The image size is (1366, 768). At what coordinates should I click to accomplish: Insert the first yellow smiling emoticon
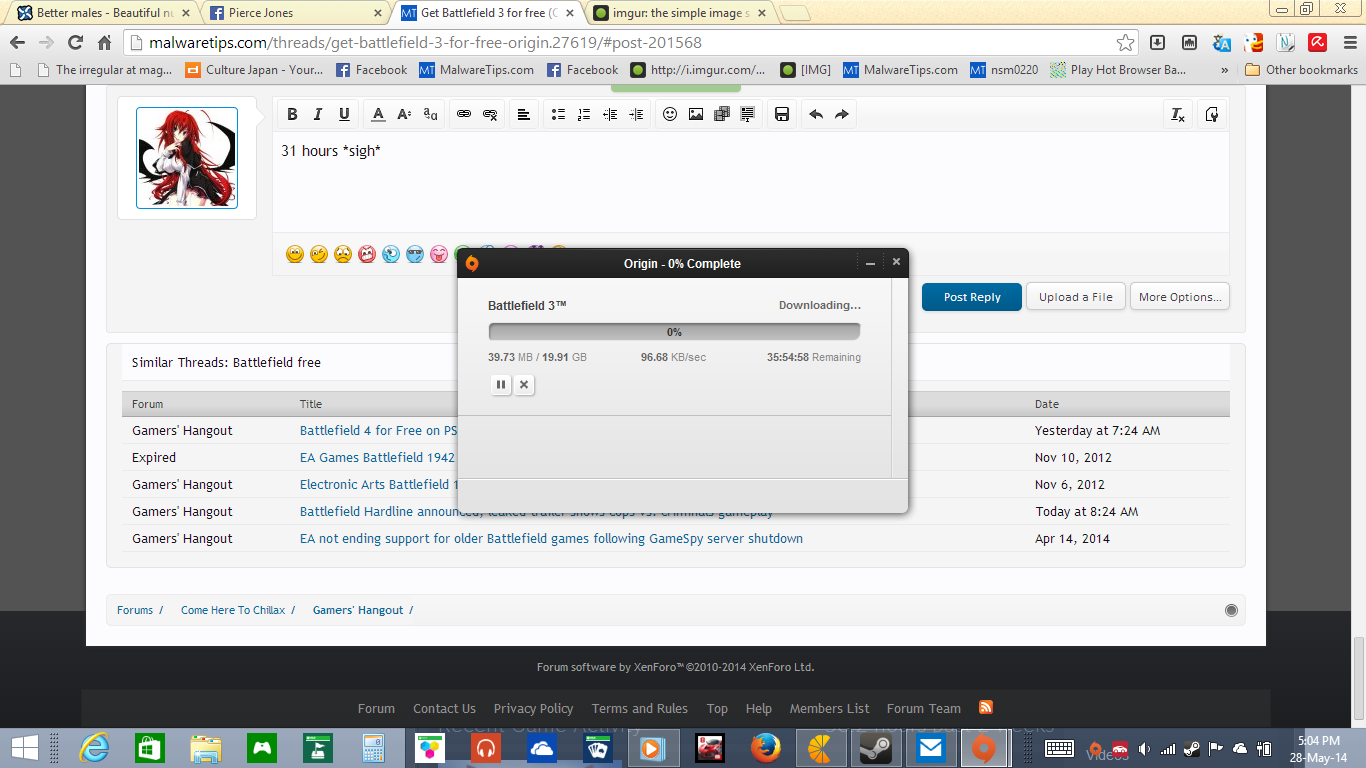[x=294, y=254]
